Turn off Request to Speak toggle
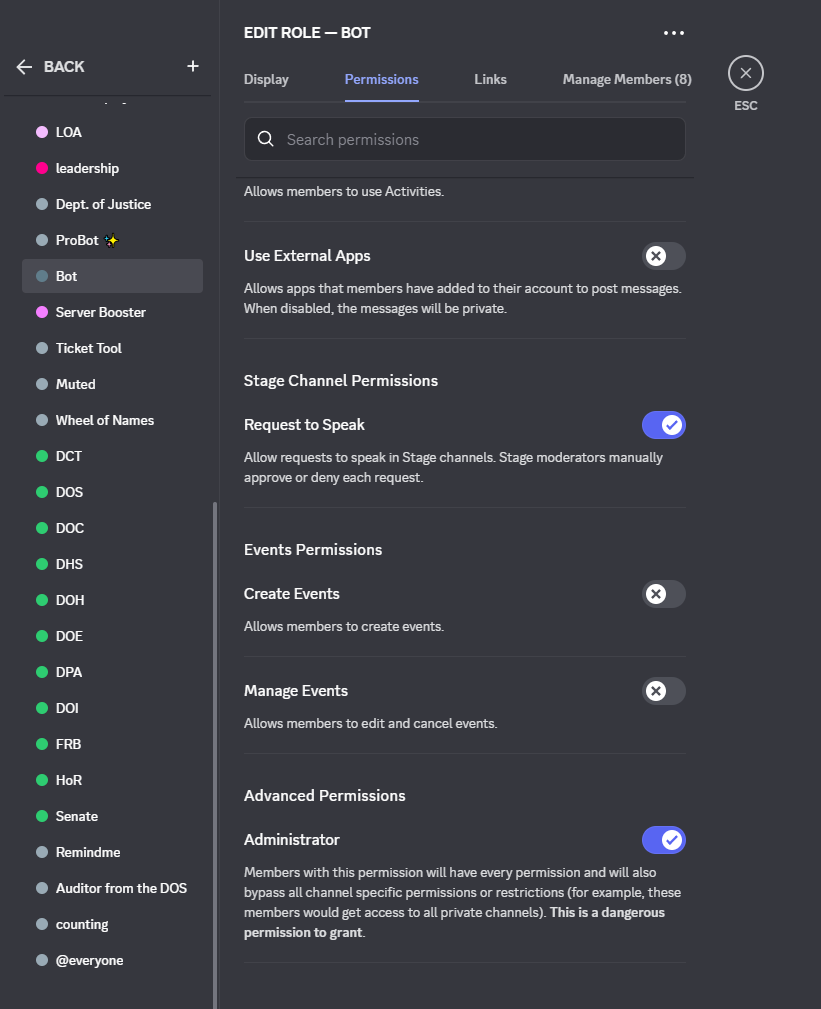821x1009 pixels. (x=664, y=425)
